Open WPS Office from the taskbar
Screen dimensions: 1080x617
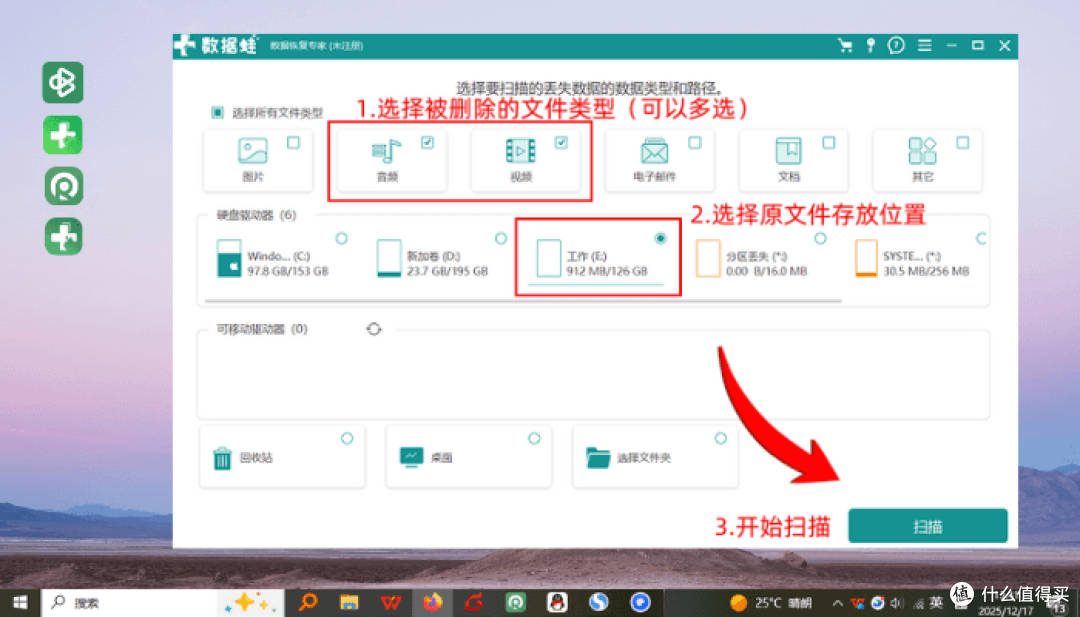(391, 603)
